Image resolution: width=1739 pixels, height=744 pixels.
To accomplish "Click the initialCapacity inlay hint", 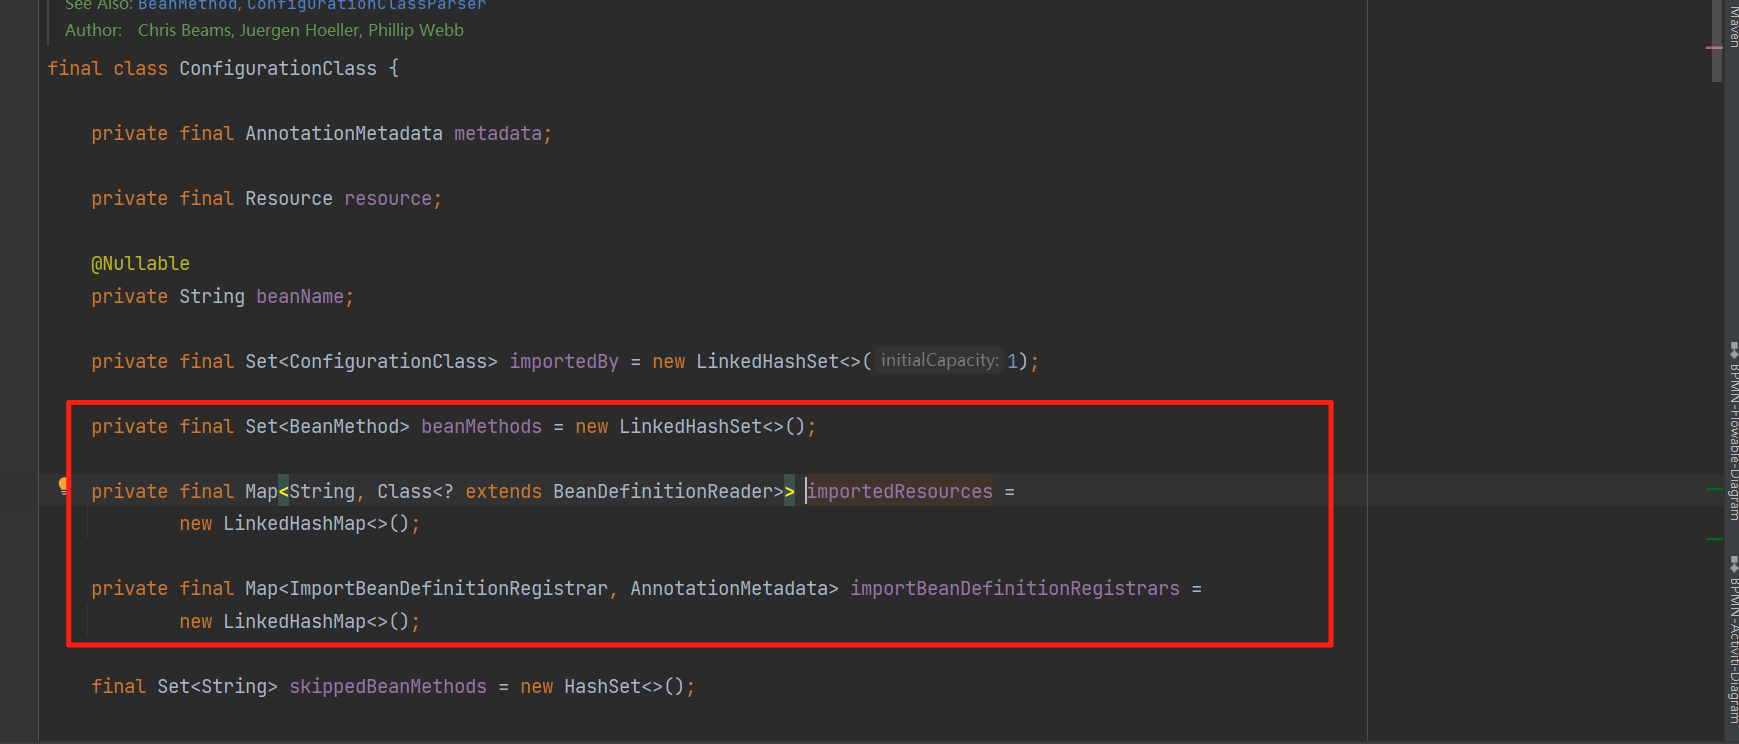I will [x=939, y=360].
